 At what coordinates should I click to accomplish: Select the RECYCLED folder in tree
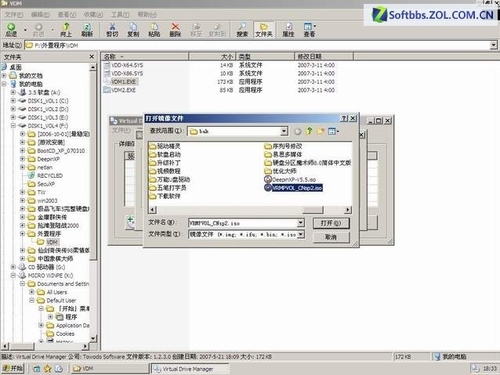(50, 176)
